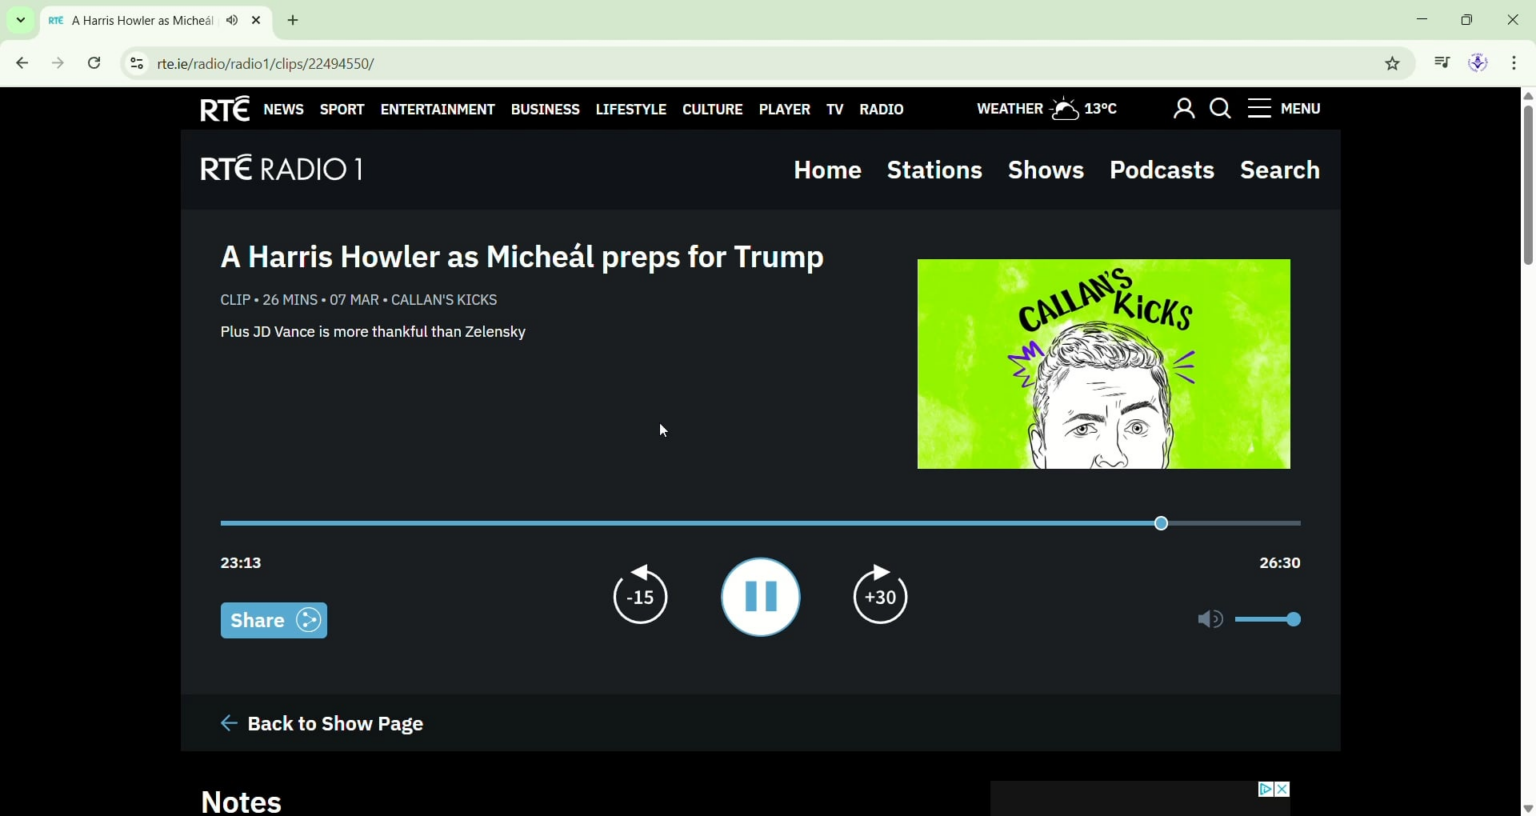Open the ENTERTAINMENT section
1536x816 pixels.
[438, 109]
